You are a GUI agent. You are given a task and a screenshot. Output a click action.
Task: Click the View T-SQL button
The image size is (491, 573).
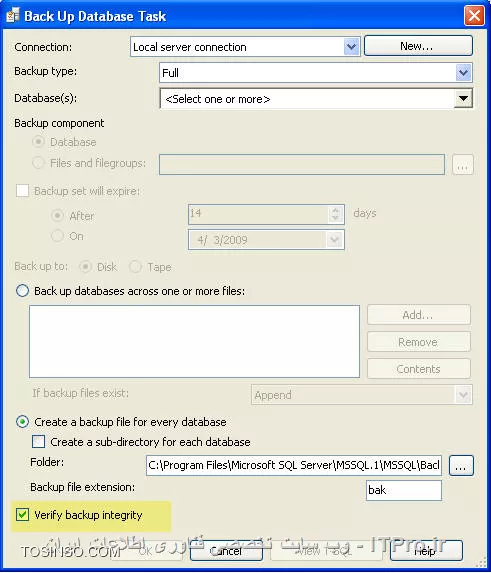[326, 551]
